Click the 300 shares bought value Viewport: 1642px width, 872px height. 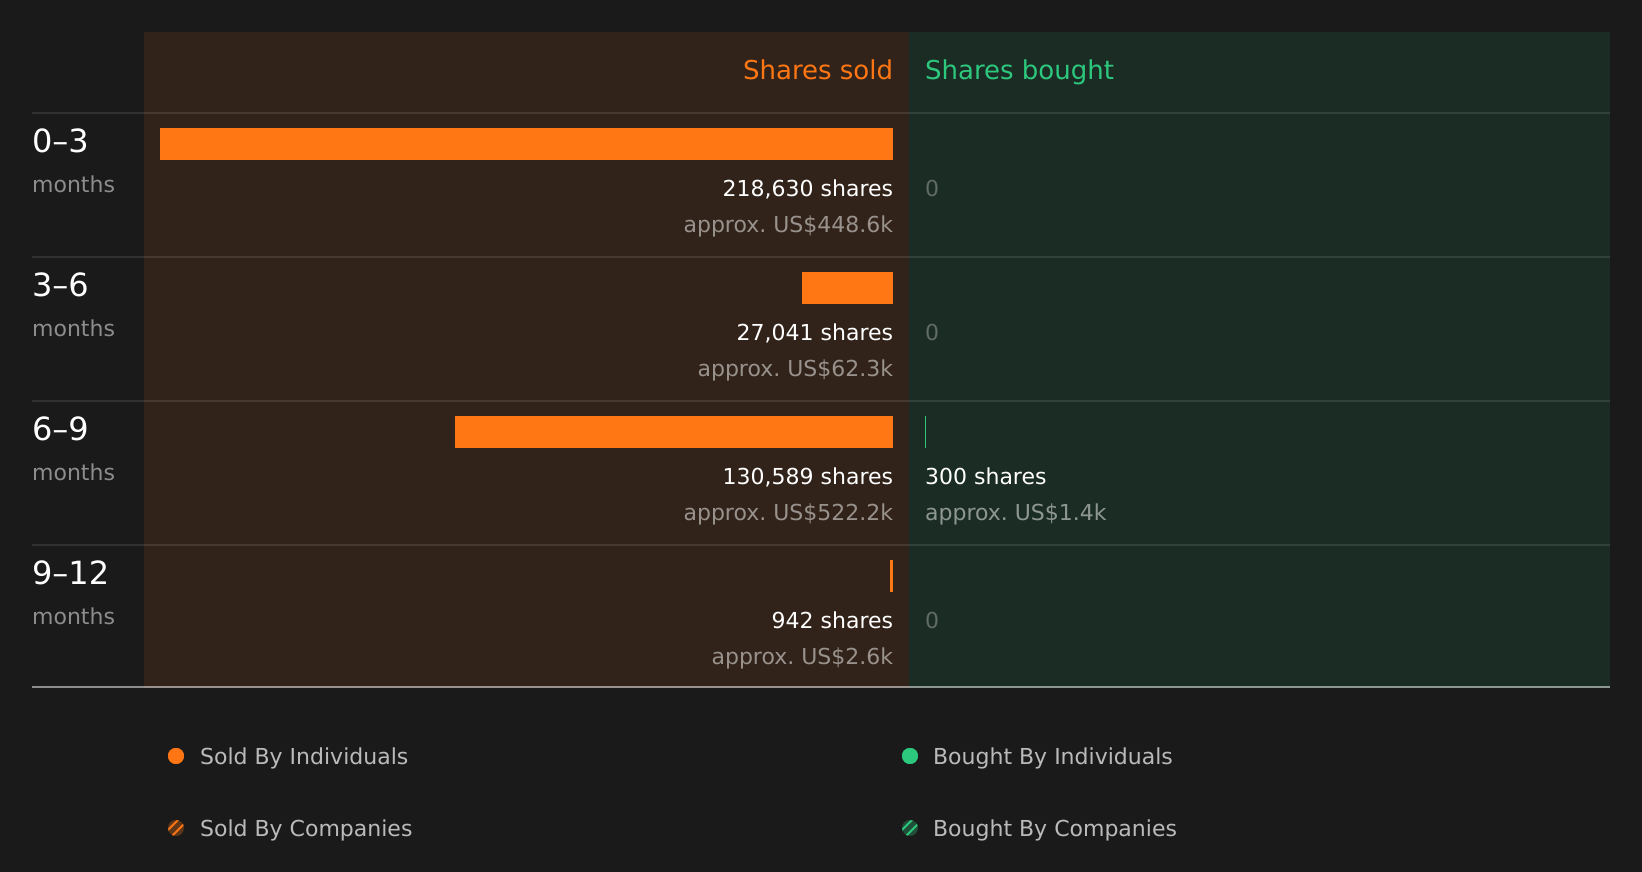(985, 477)
